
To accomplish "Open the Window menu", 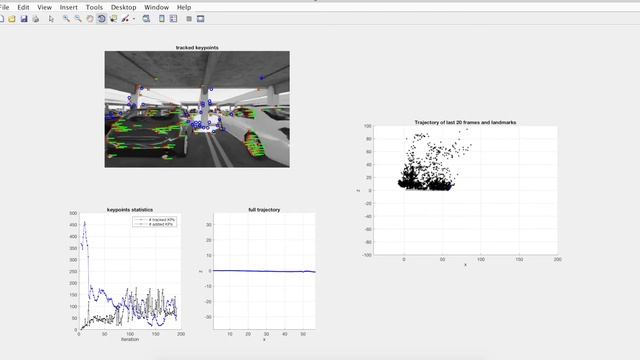I will [x=156, y=7].
